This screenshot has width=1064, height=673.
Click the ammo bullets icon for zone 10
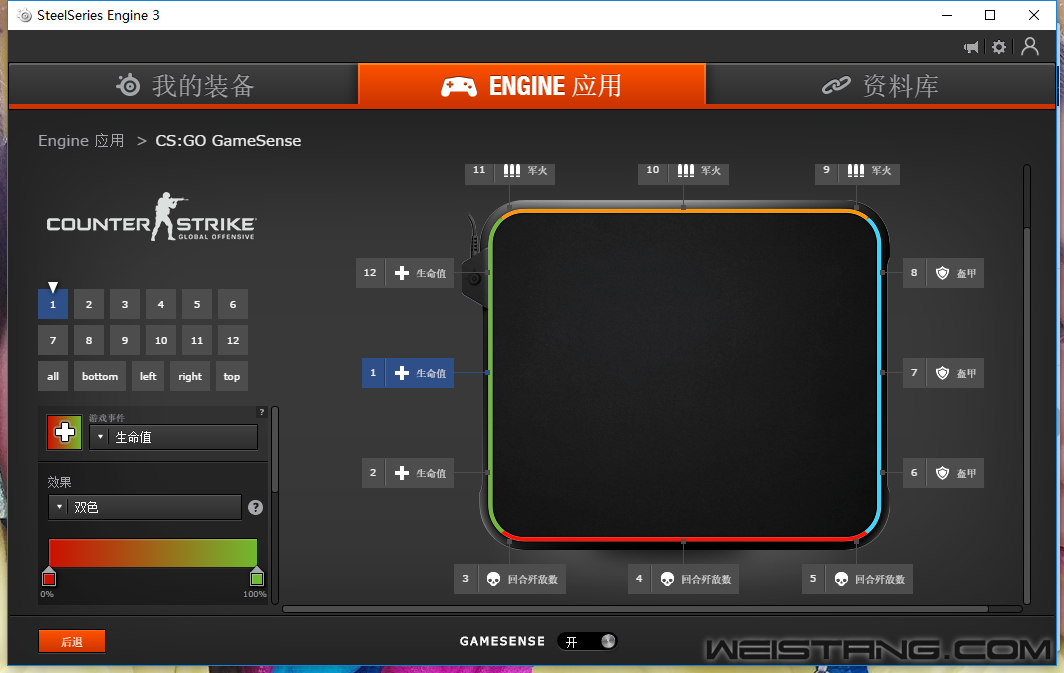pyautogui.click(x=686, y=170)
